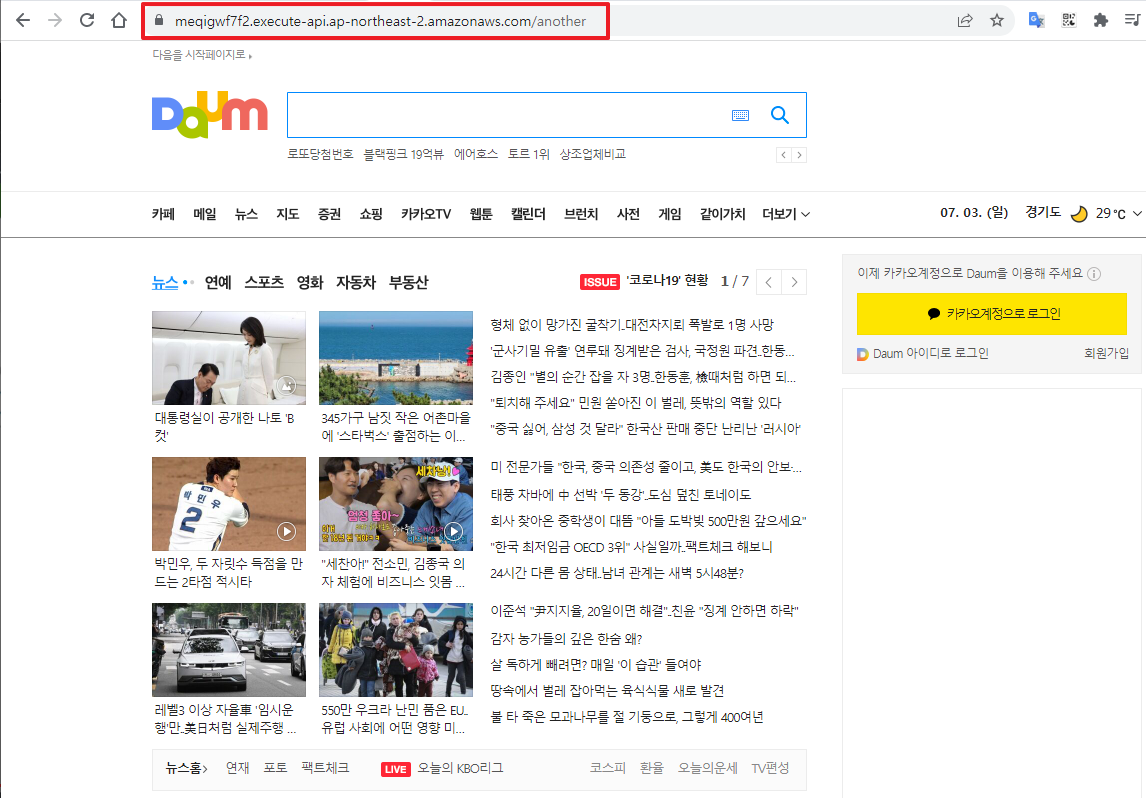
Task: Open 카카오TV in the service menu
Action: 426,214
